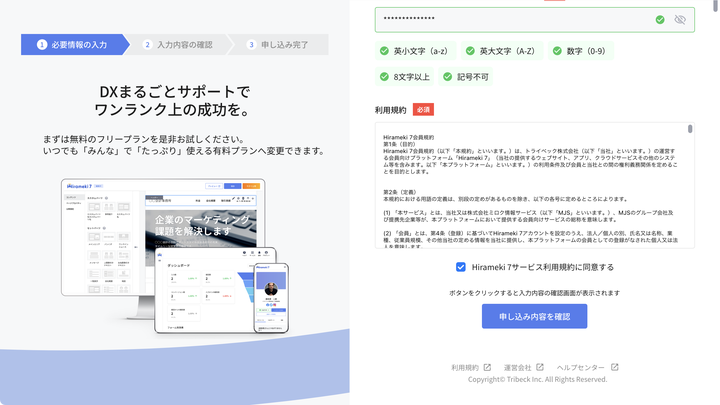Click external link icon beside 運営会社

(x=540, y=367)
